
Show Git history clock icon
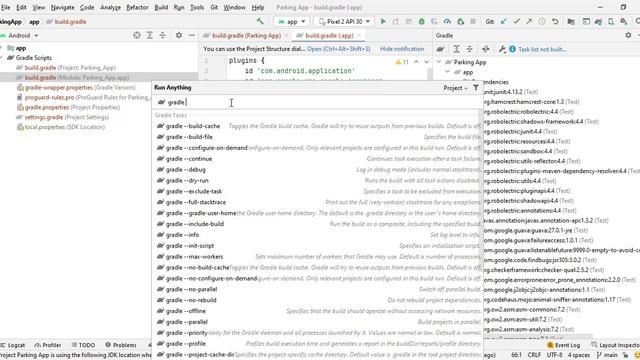pyautogui.click(x=542, y=21)
